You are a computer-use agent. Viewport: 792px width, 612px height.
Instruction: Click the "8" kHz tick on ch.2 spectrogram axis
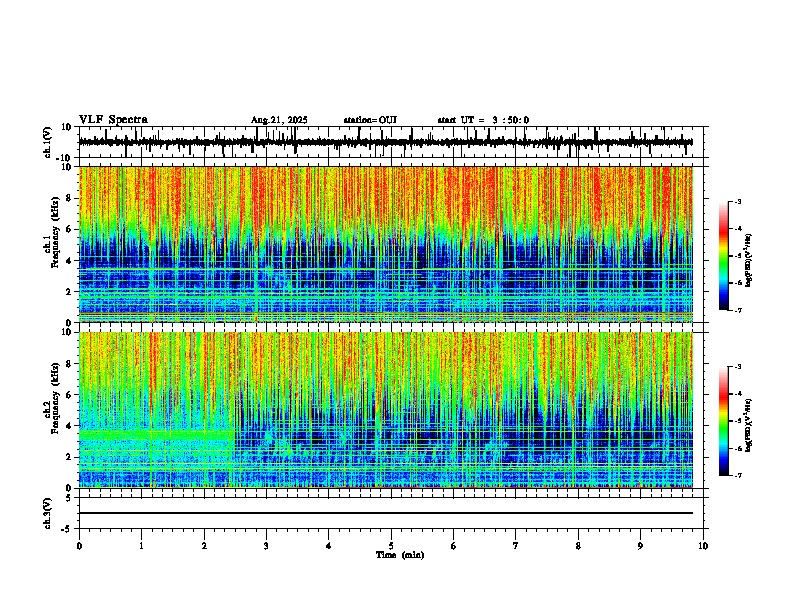[x=70, y=363]
